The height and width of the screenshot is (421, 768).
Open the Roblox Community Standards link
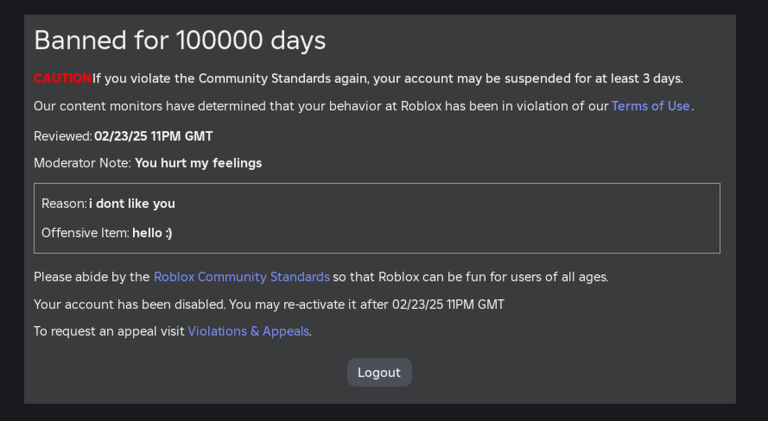[x=241, y=277]
